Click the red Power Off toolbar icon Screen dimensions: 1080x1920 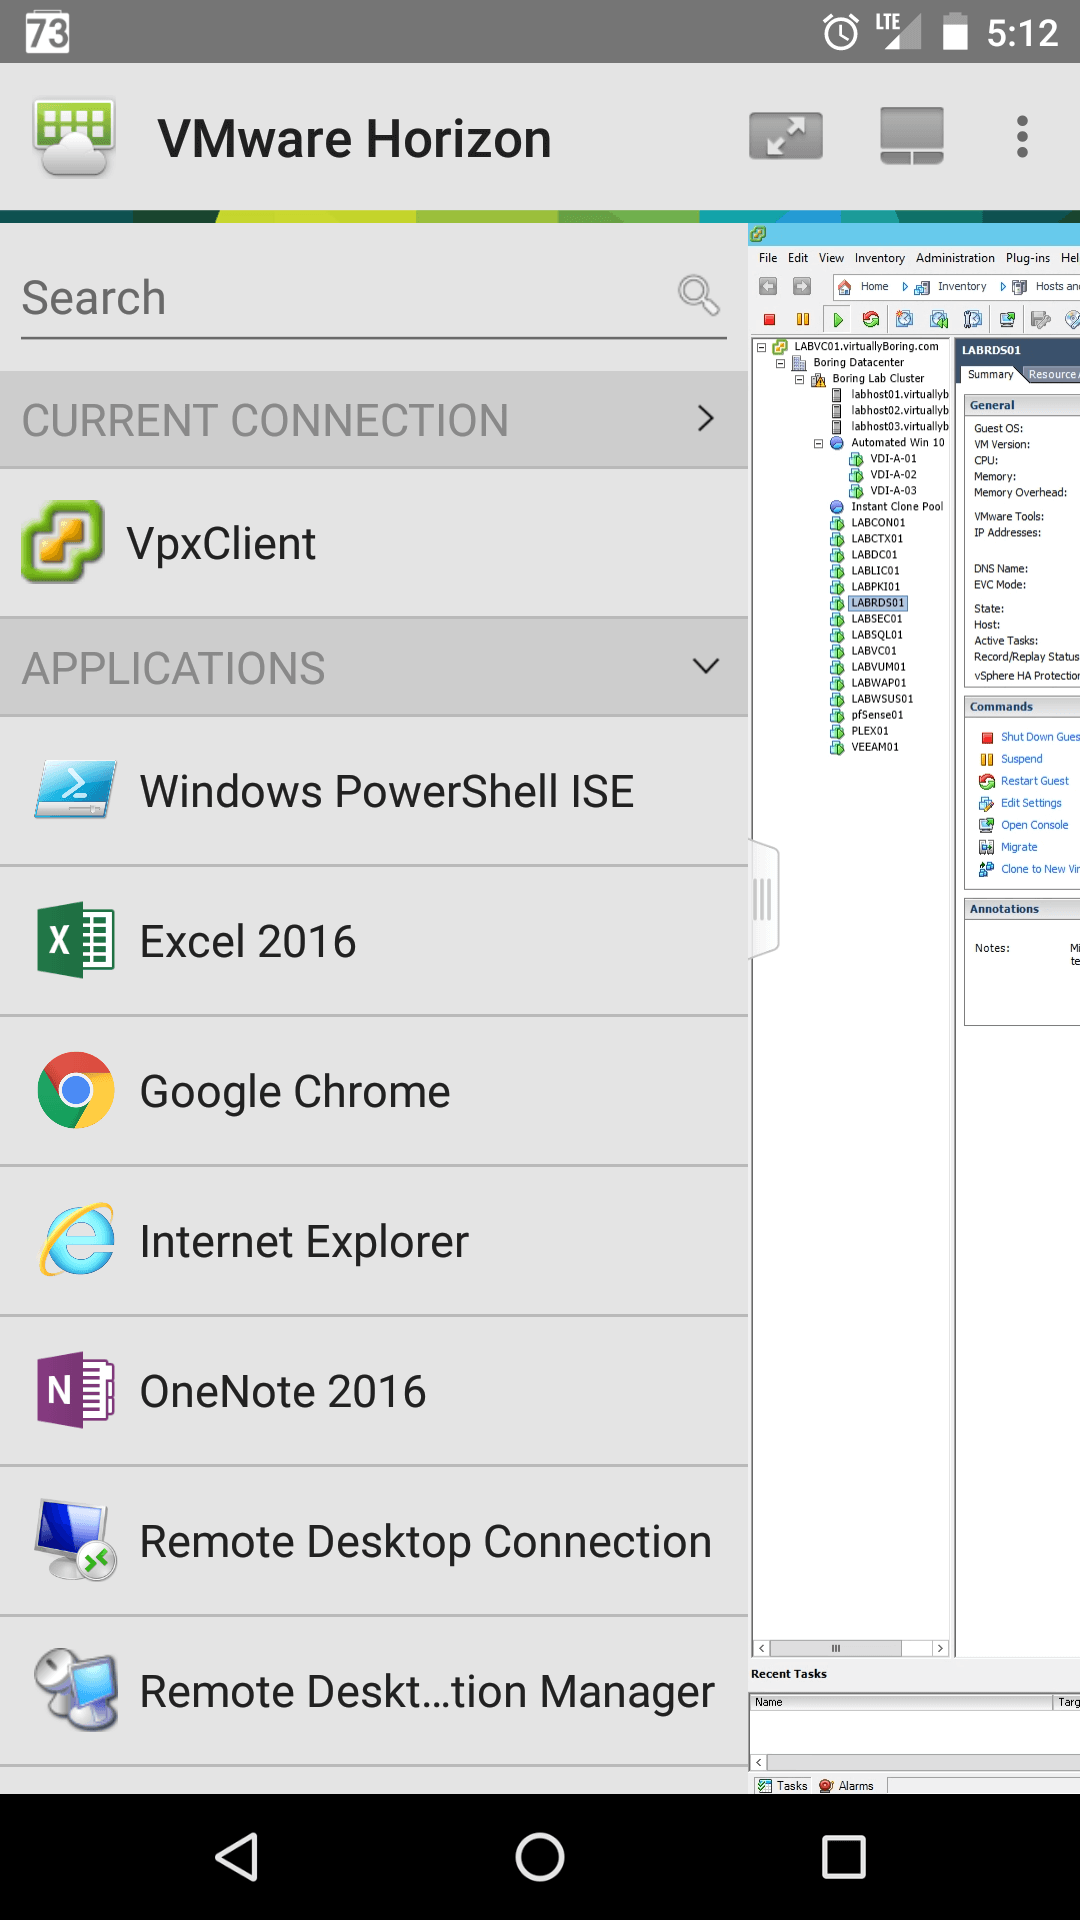pos(769,320)
